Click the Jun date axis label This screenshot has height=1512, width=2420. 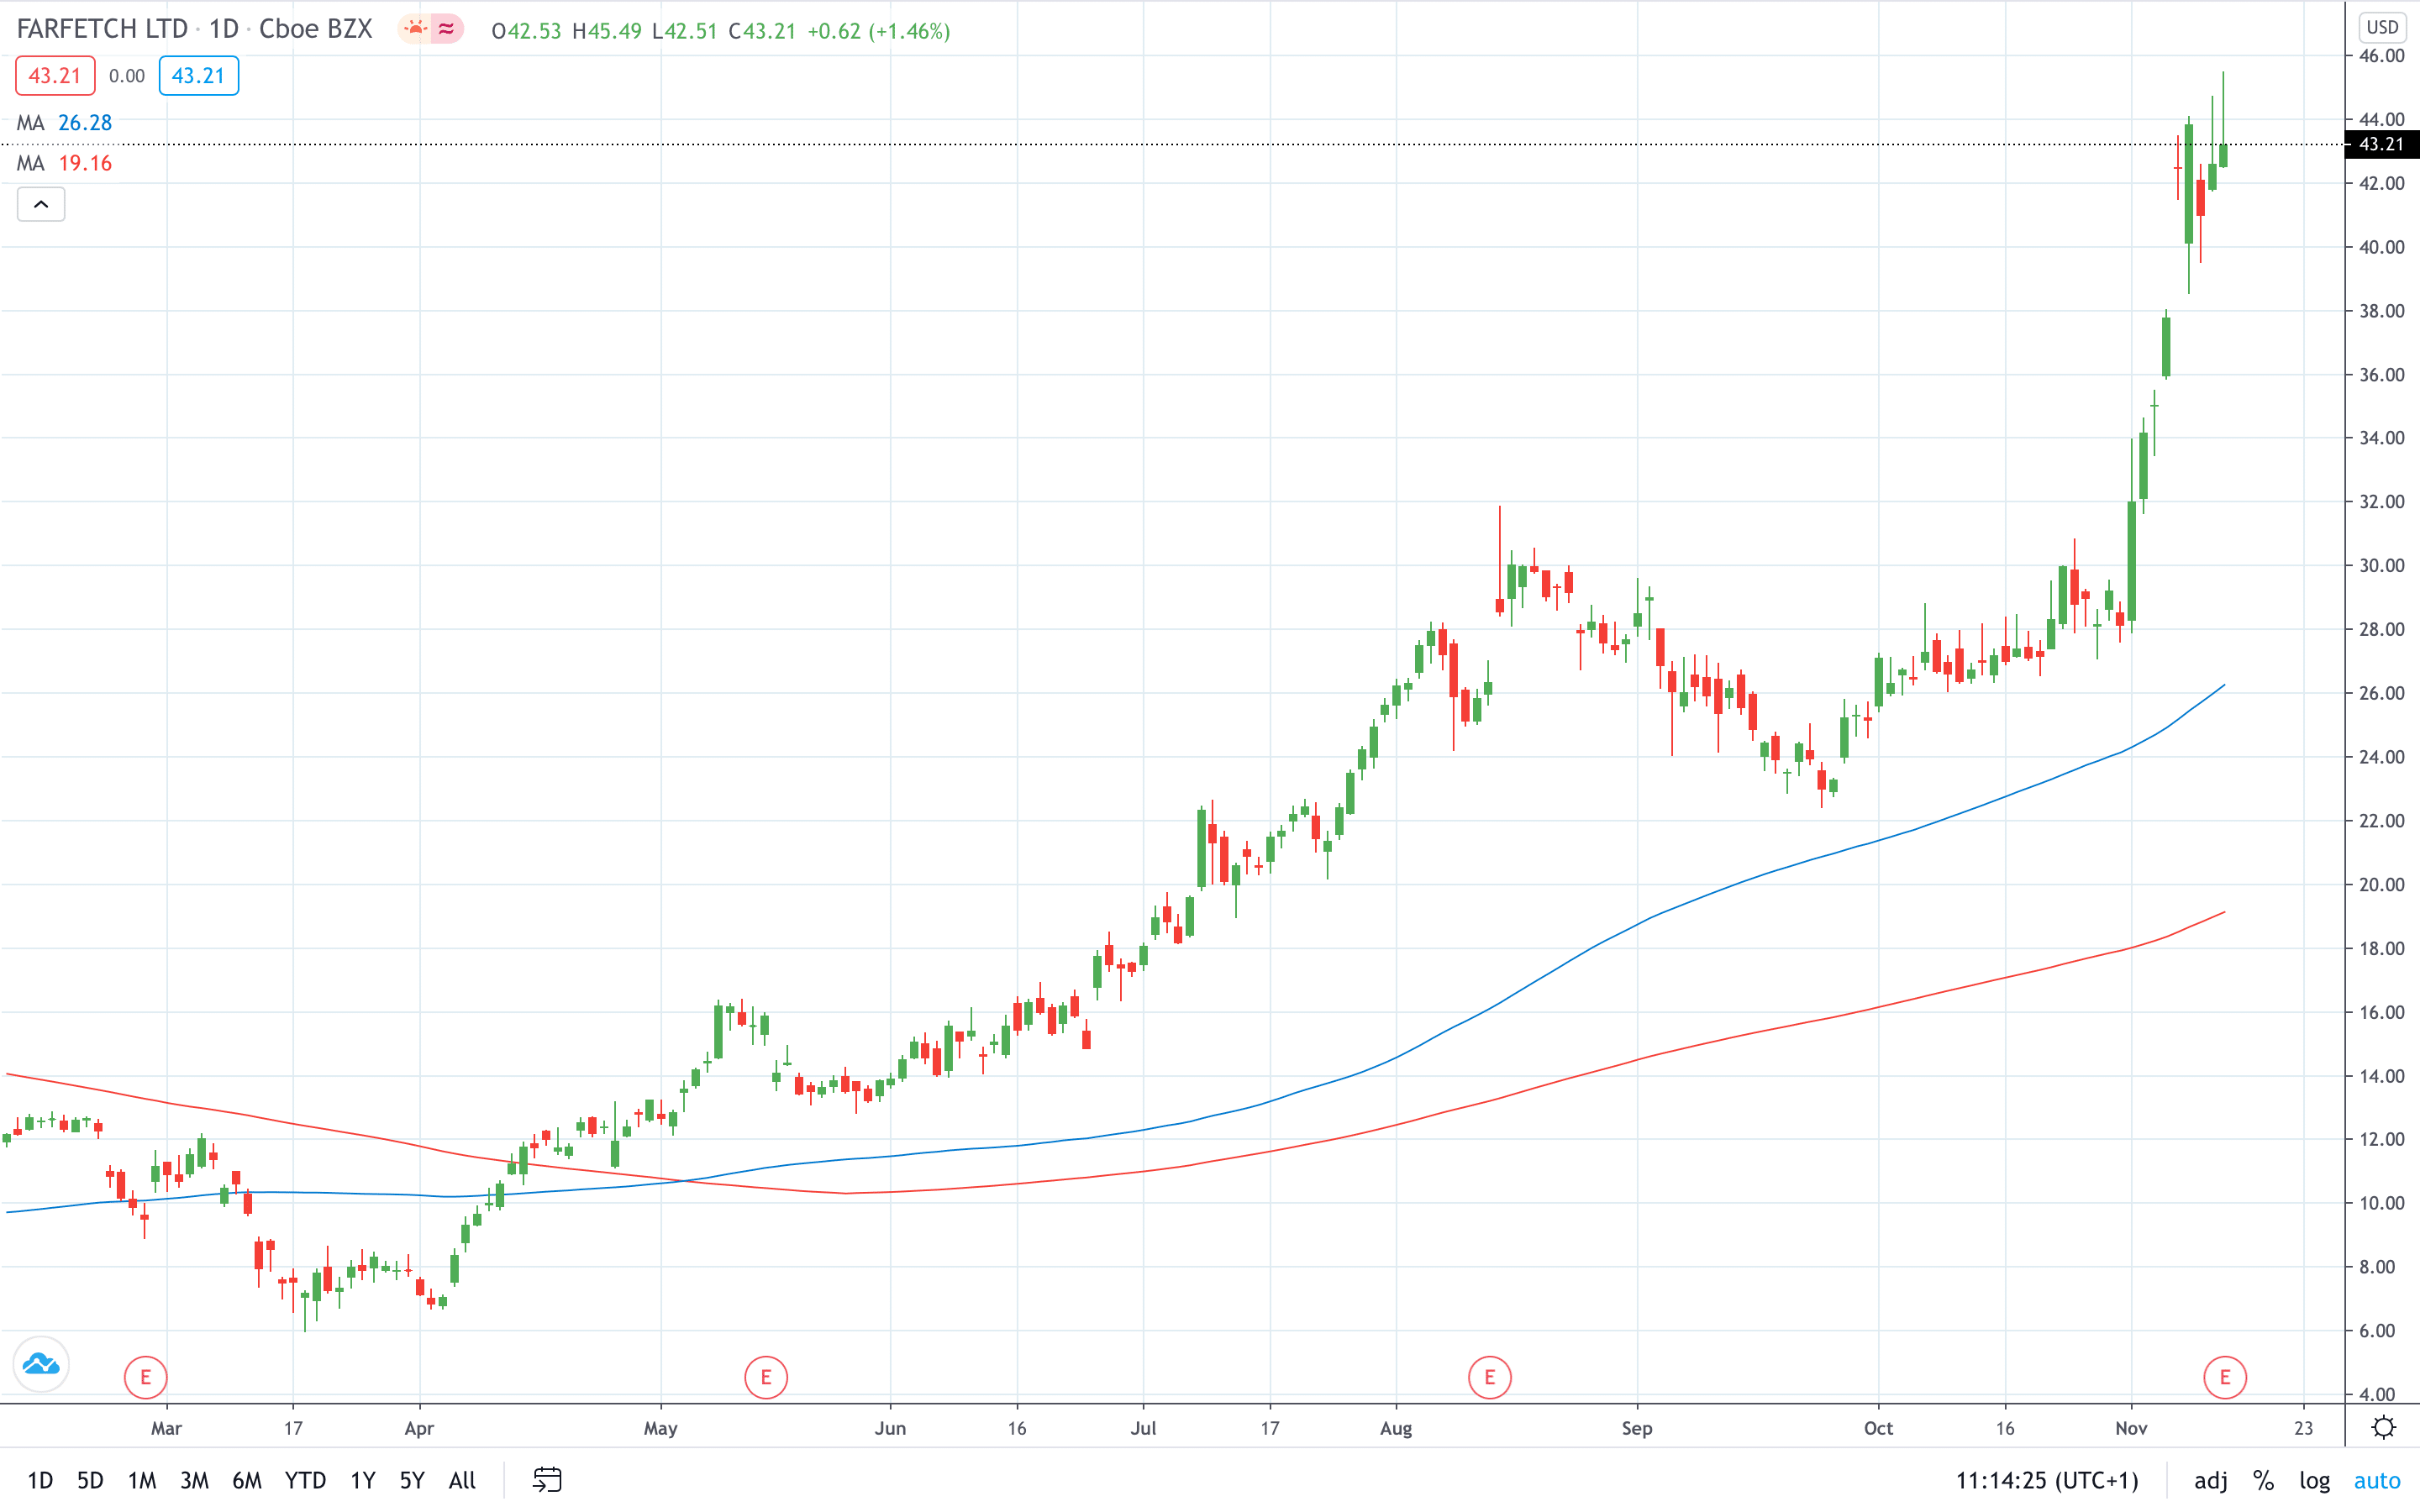point(890,1428)
